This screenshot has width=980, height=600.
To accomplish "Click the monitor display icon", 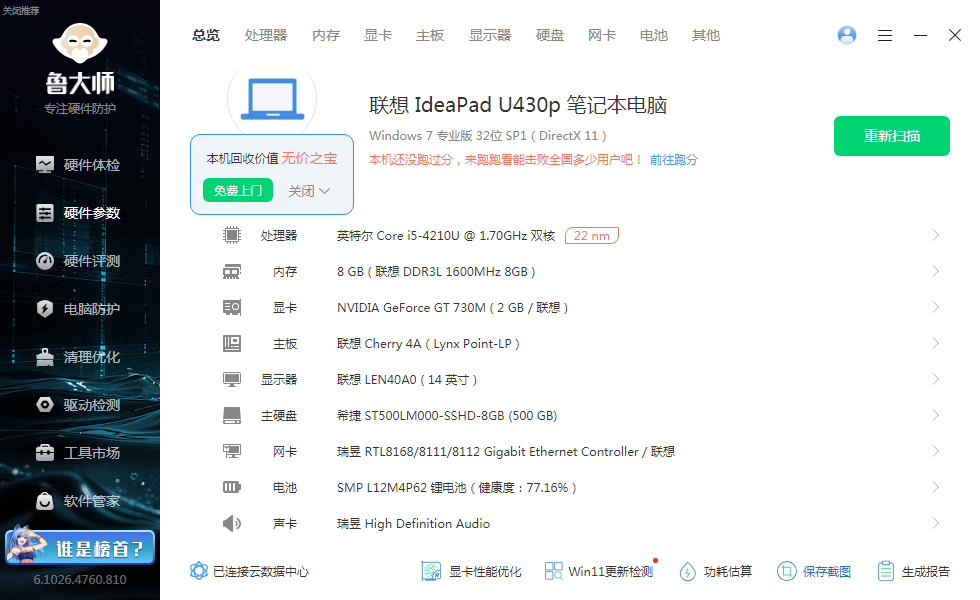I will coord(232,379).
